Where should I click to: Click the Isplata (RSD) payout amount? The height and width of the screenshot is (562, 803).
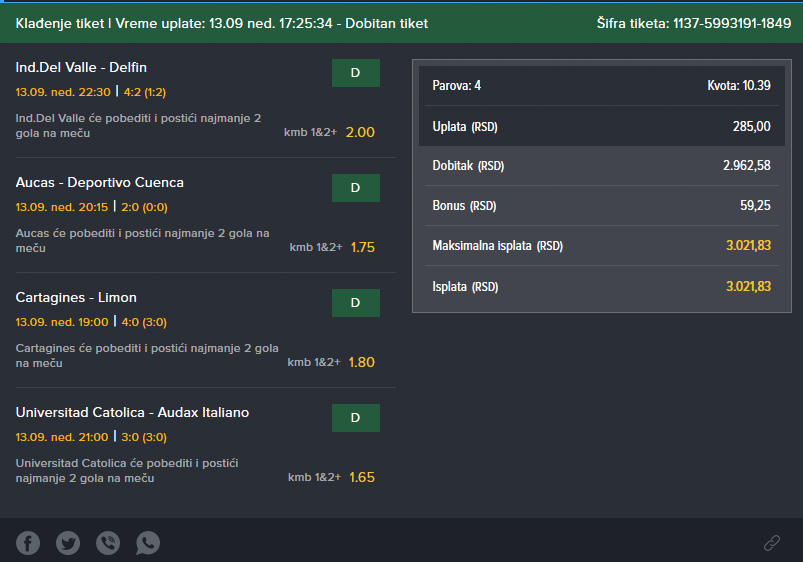748,286
